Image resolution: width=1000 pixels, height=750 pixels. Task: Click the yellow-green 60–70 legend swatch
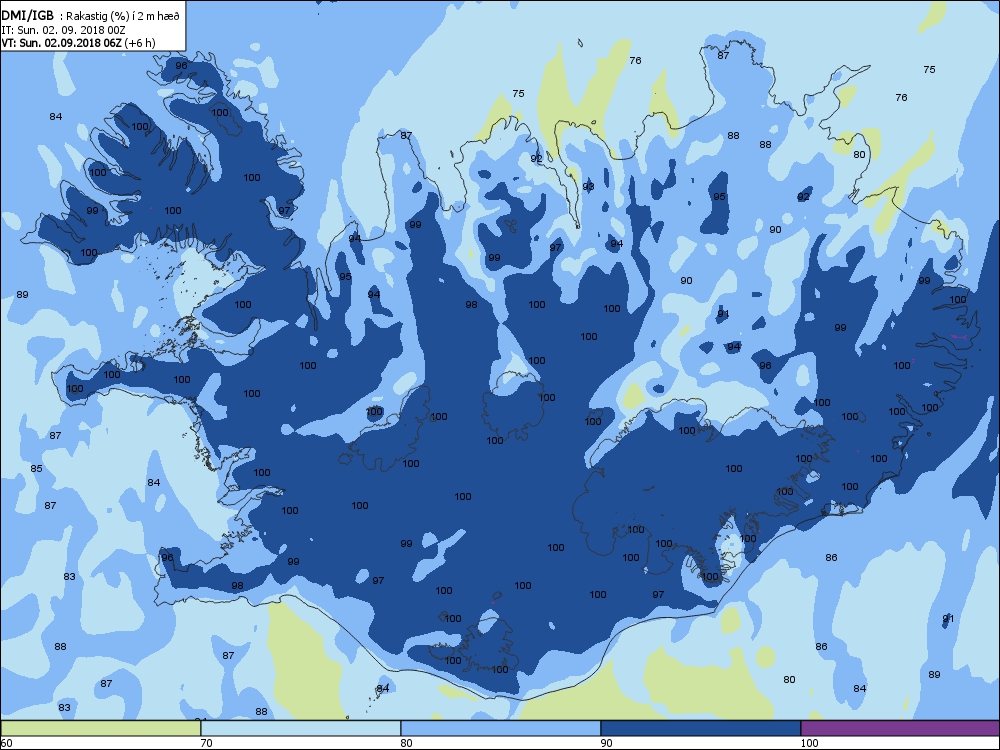click(100, 728)
